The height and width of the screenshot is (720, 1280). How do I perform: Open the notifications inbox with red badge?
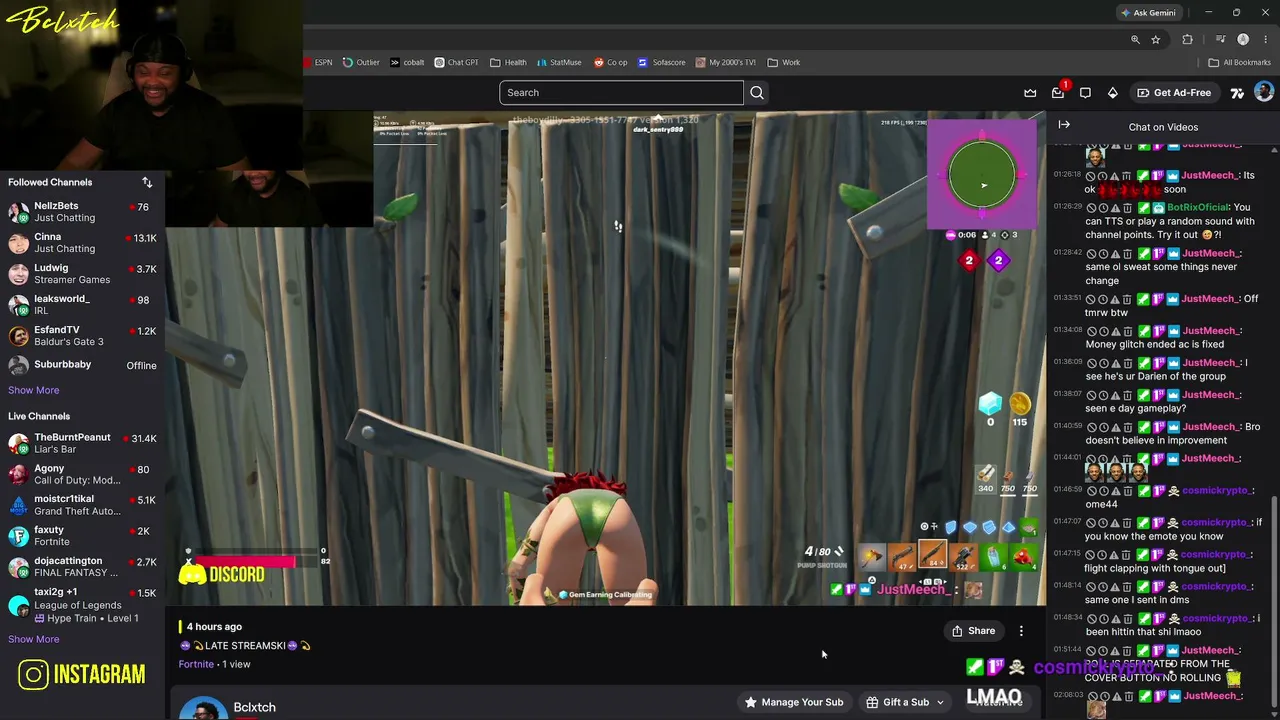click(1058, 93)
